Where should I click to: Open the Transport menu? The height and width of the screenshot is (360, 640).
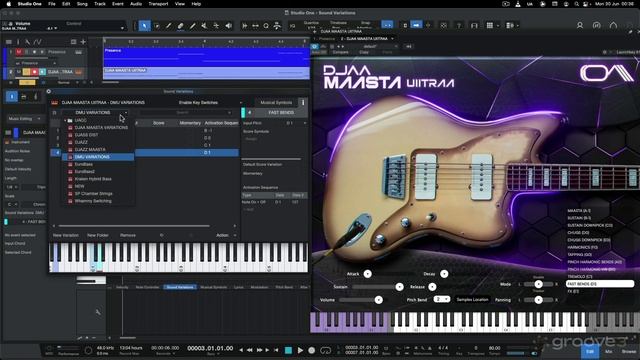click(158, 4)
